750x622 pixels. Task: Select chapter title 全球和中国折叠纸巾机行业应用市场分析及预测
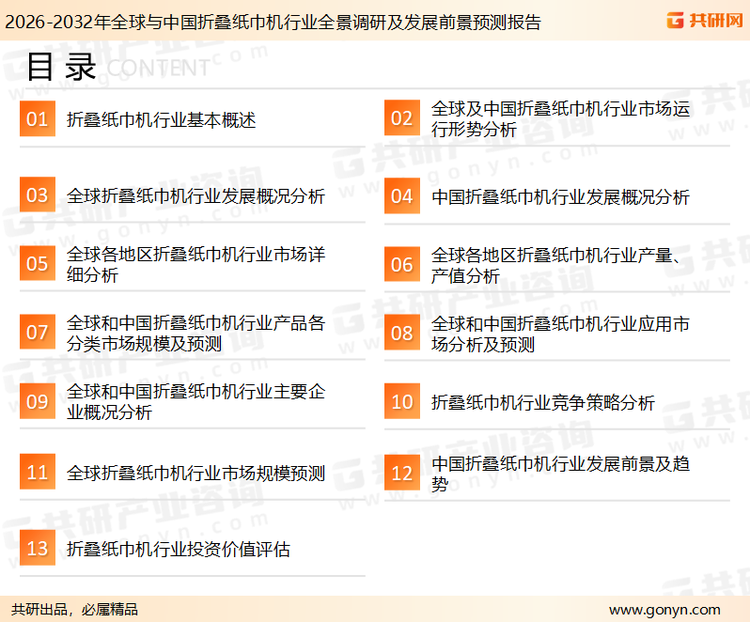pos(561,334)
